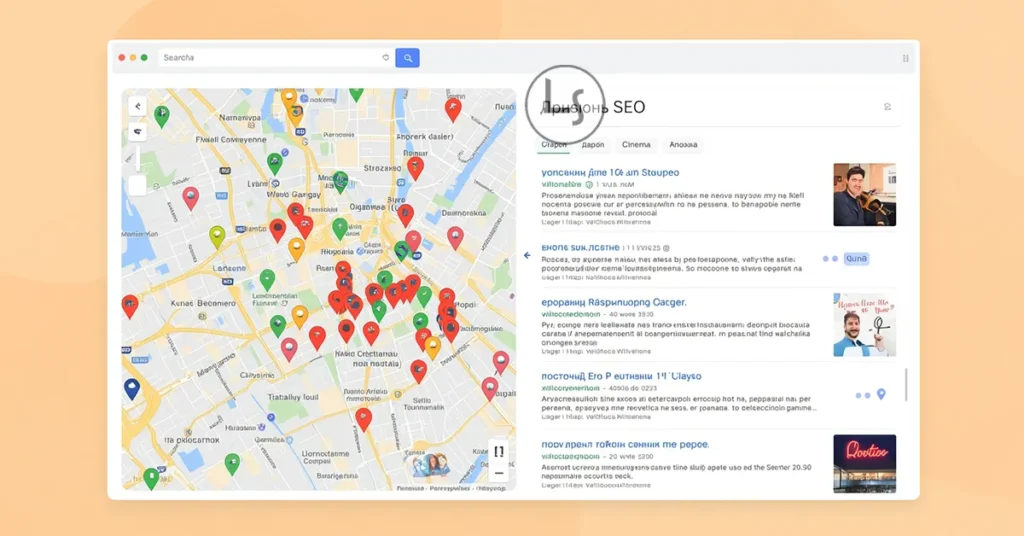Screen dimensions: 1024x536
Task: Select the pink pin beside Delmorekna
Action: (455, 238)
